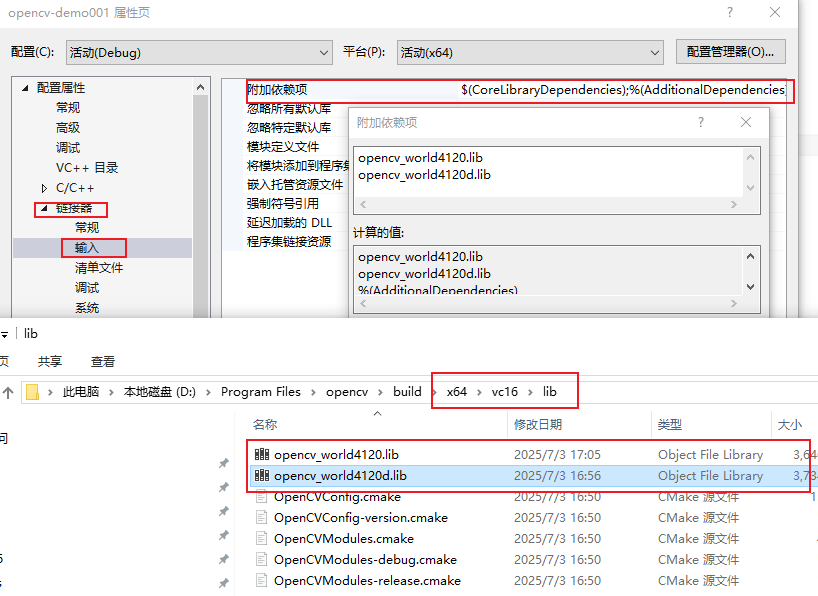Click the help icon of the properties window
The image size is (818, 596).
pos(730,12)
